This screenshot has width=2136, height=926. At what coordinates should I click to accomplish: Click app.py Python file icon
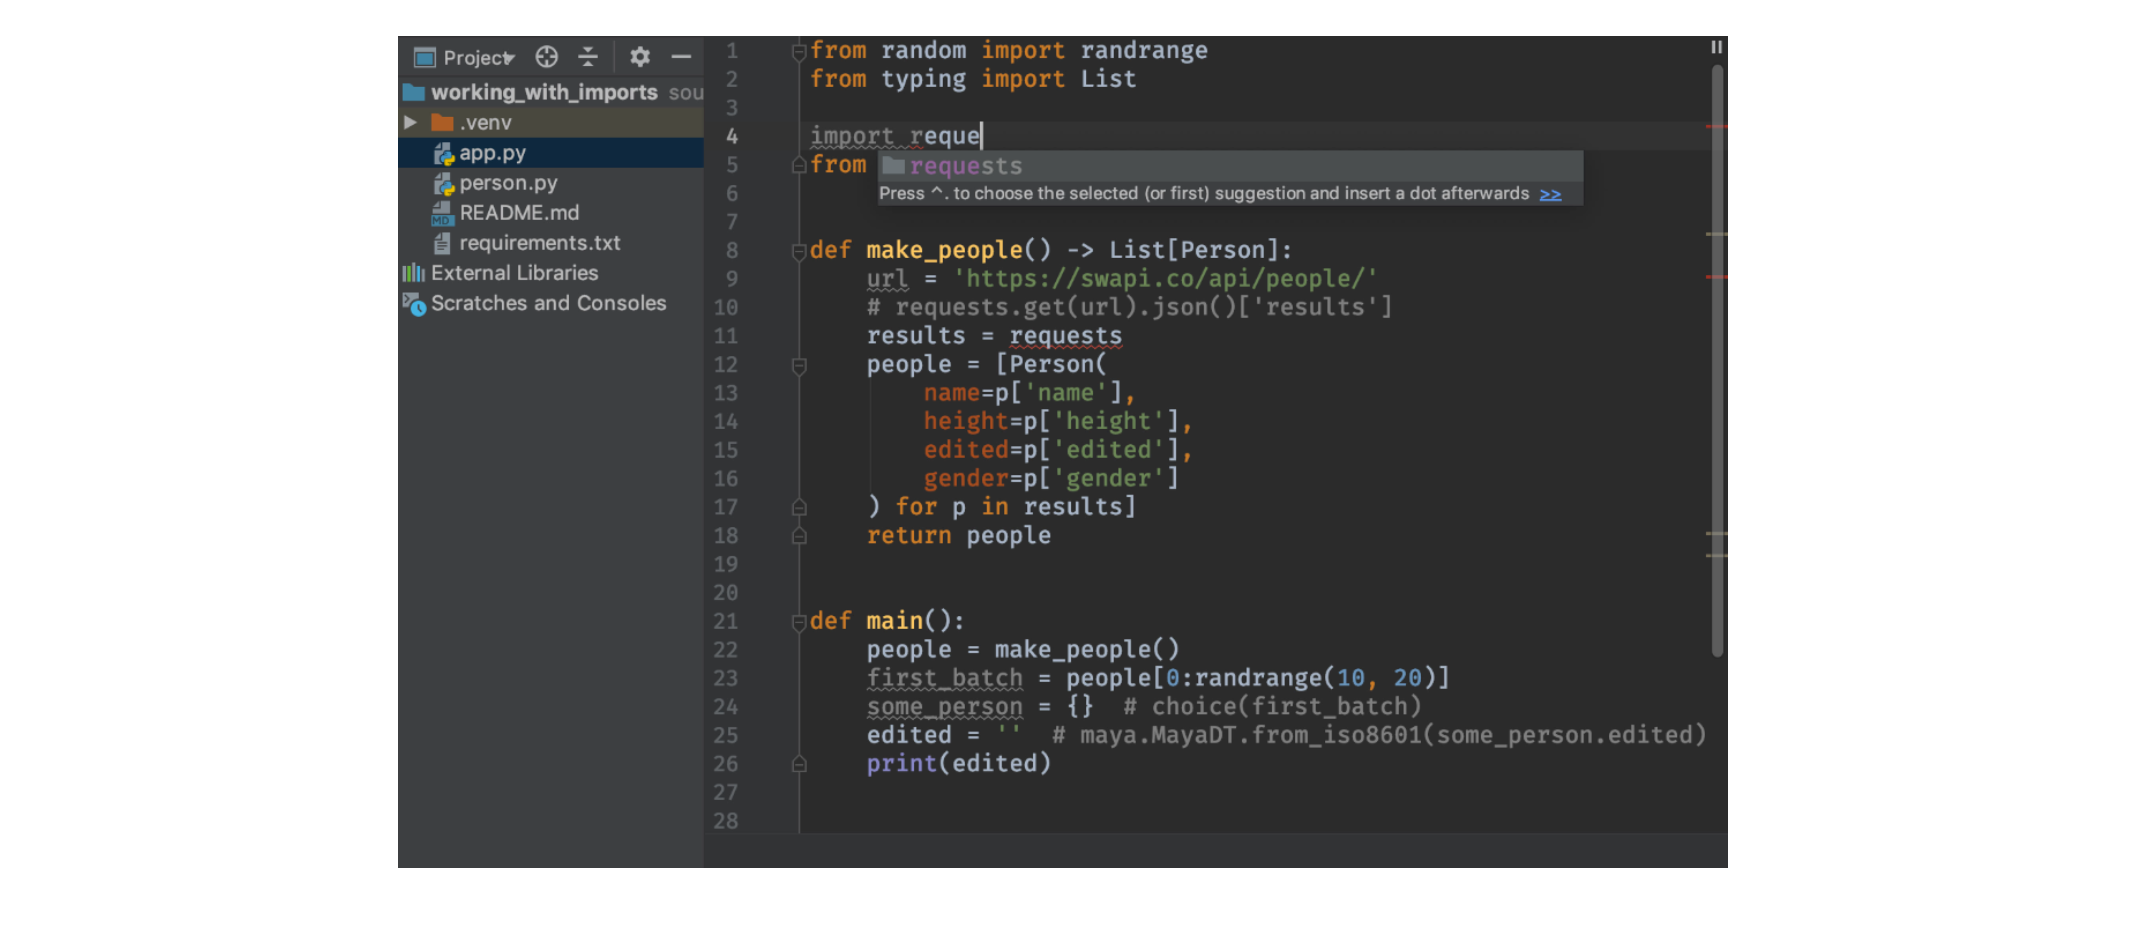coord(444,154)
